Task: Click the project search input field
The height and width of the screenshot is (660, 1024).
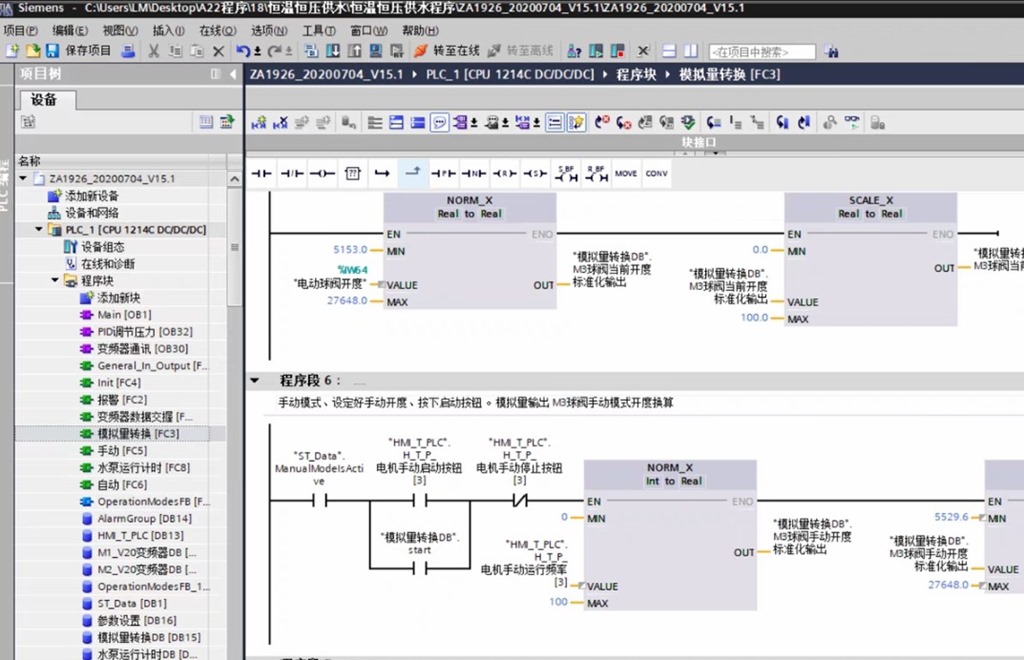Action: [762, 52]
